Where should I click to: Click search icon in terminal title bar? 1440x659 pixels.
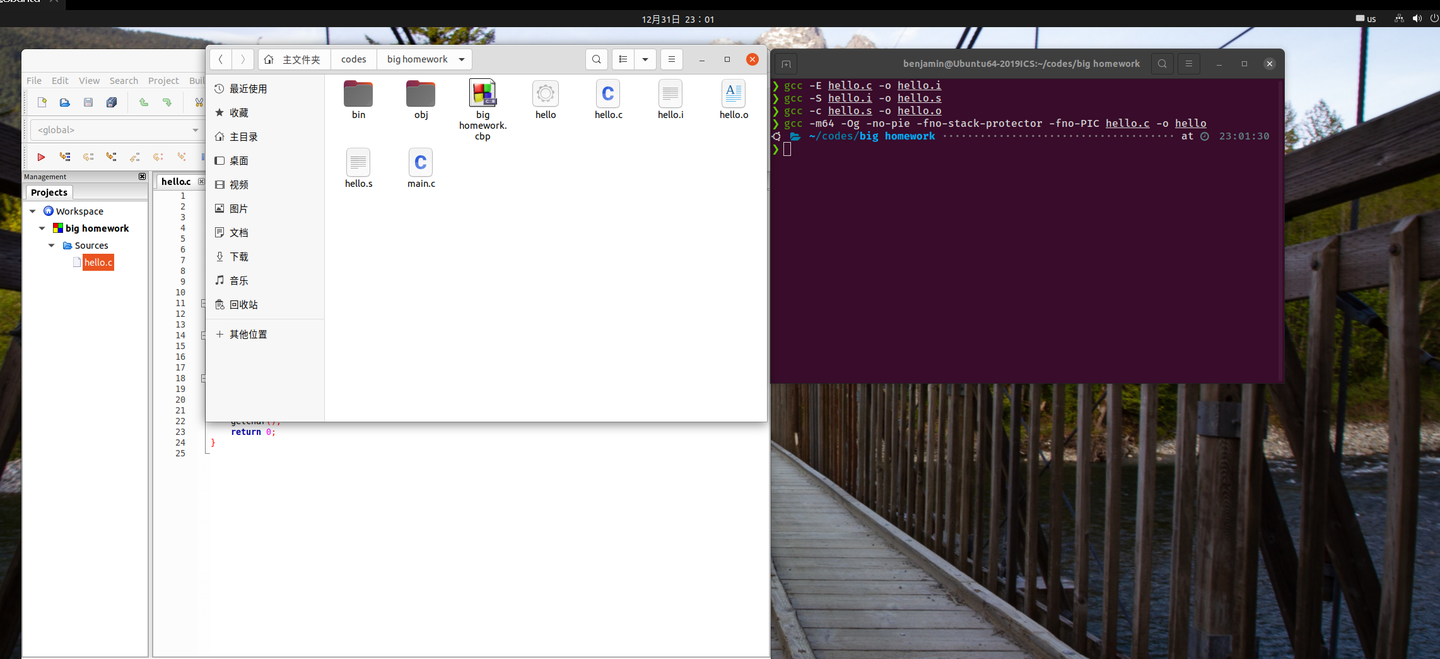tap(1162, 63)
